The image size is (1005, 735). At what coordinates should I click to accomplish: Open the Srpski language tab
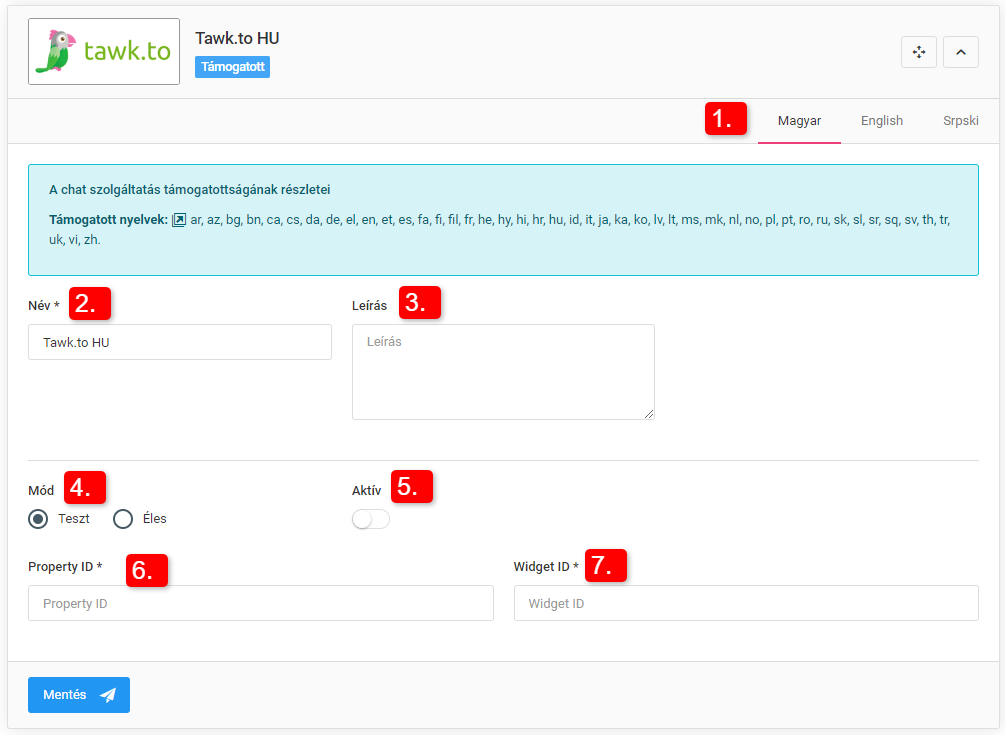[960, 121]
